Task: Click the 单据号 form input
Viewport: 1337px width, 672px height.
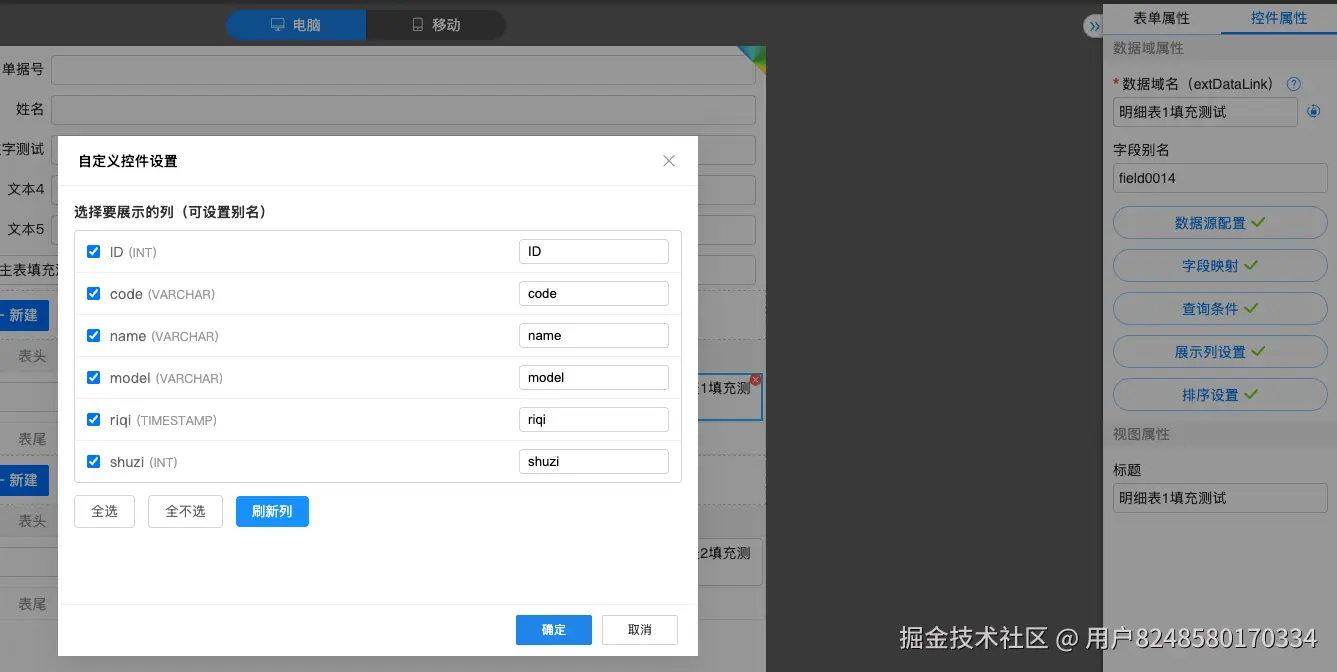Action: click(403, 70)
